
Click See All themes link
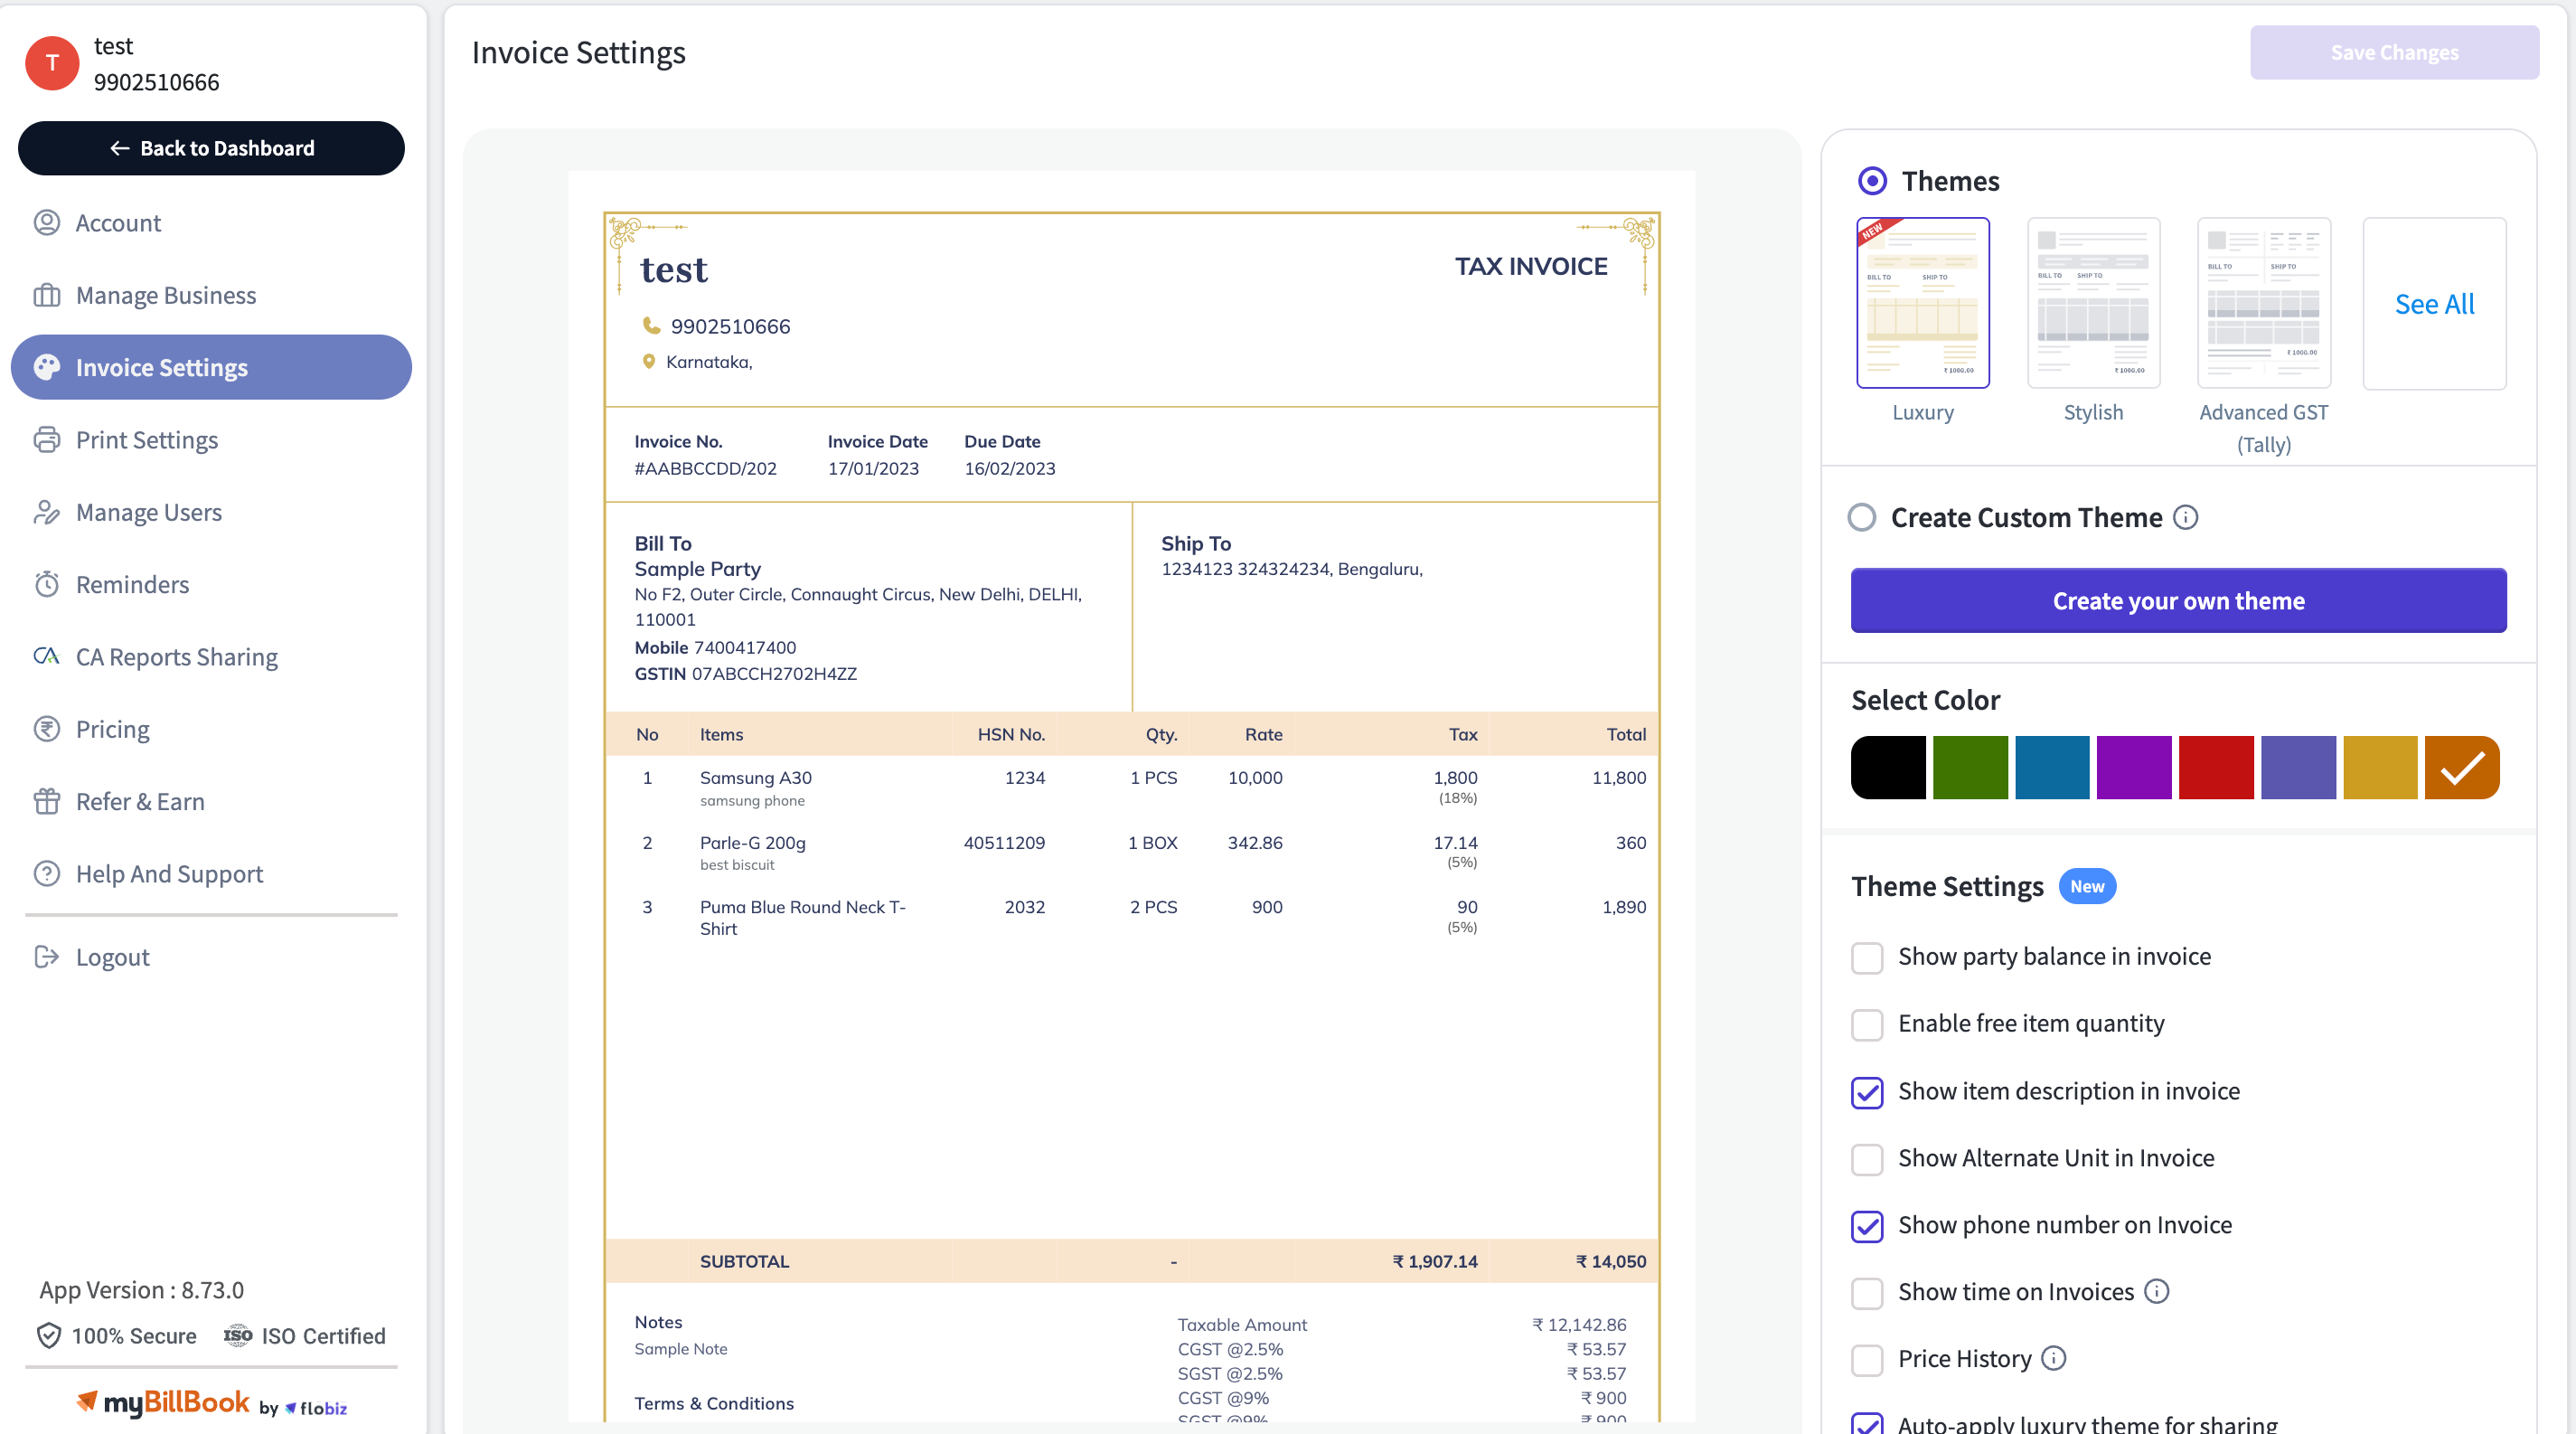2434,304
